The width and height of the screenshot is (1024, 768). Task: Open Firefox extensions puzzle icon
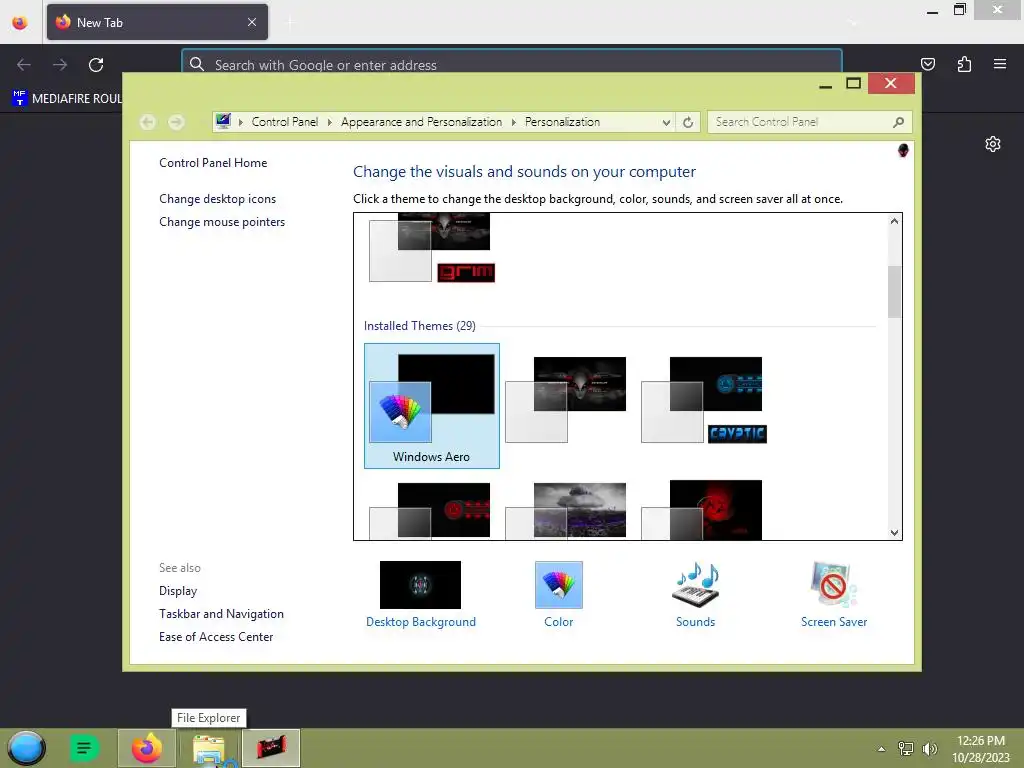click(x=964, y=64)
